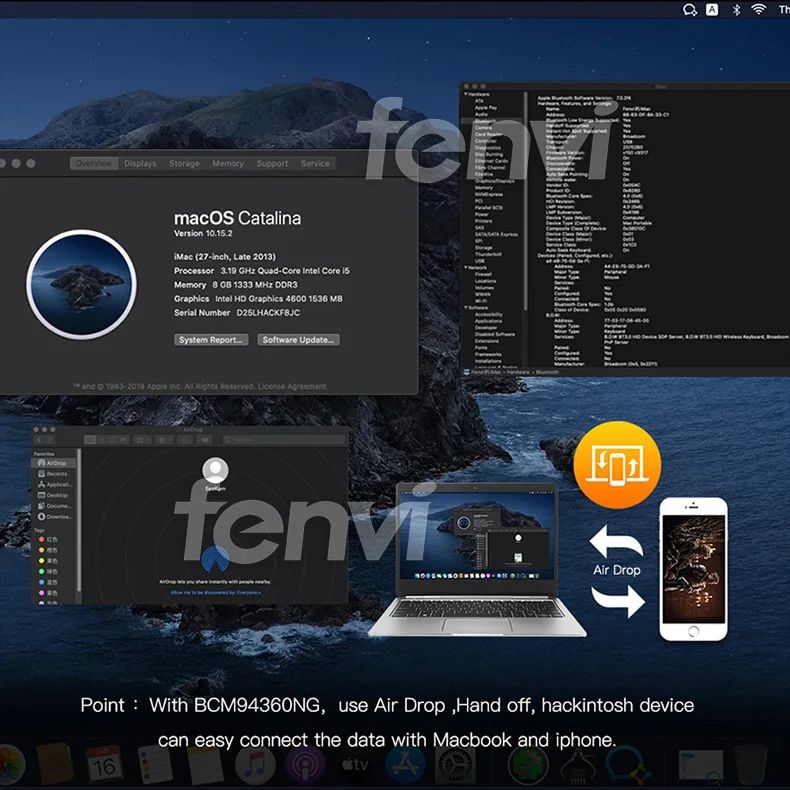Launch Apple TV app from dock

point(355,765)
